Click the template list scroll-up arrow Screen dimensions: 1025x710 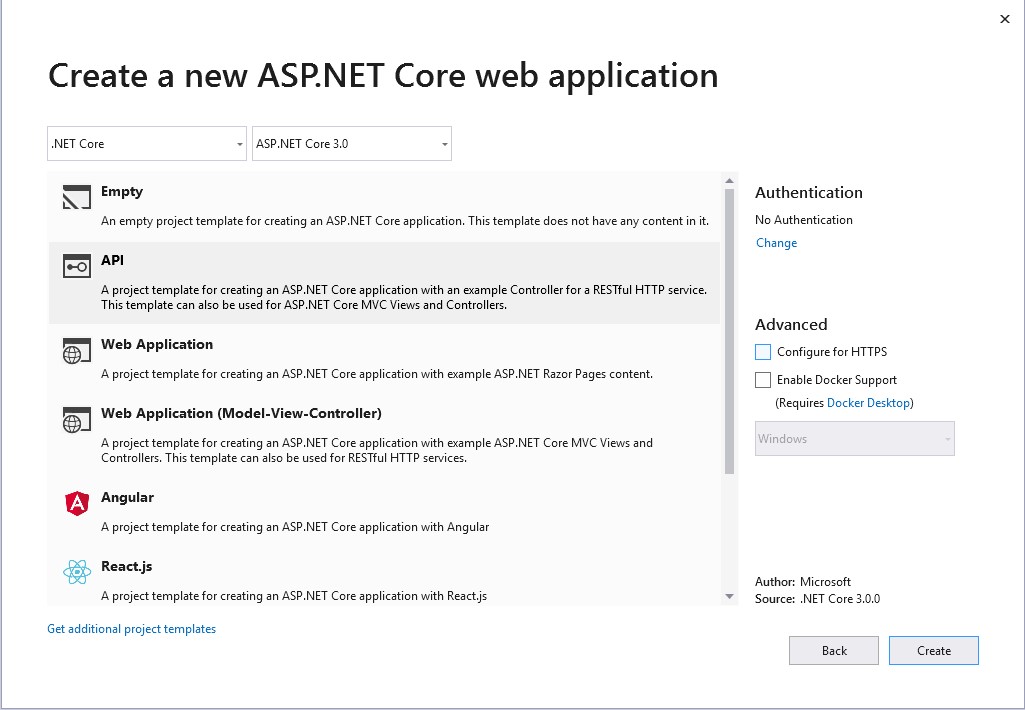point(730,181)
